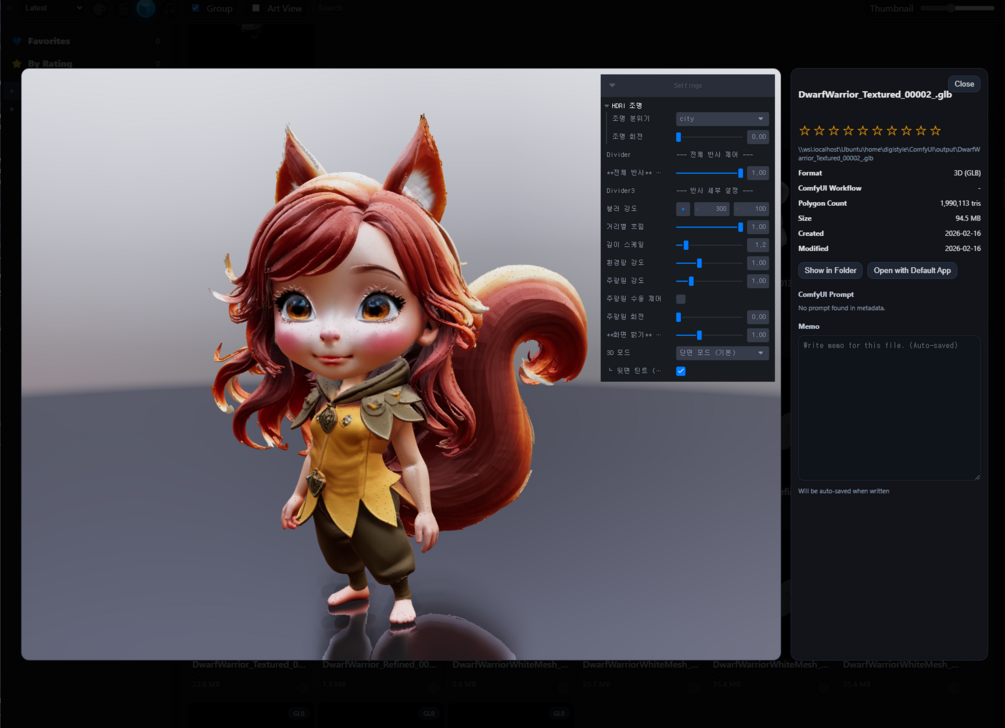Click the palette filter icon in toolbar
Viewport: 1005px width, 728px height.
point(99,8)
